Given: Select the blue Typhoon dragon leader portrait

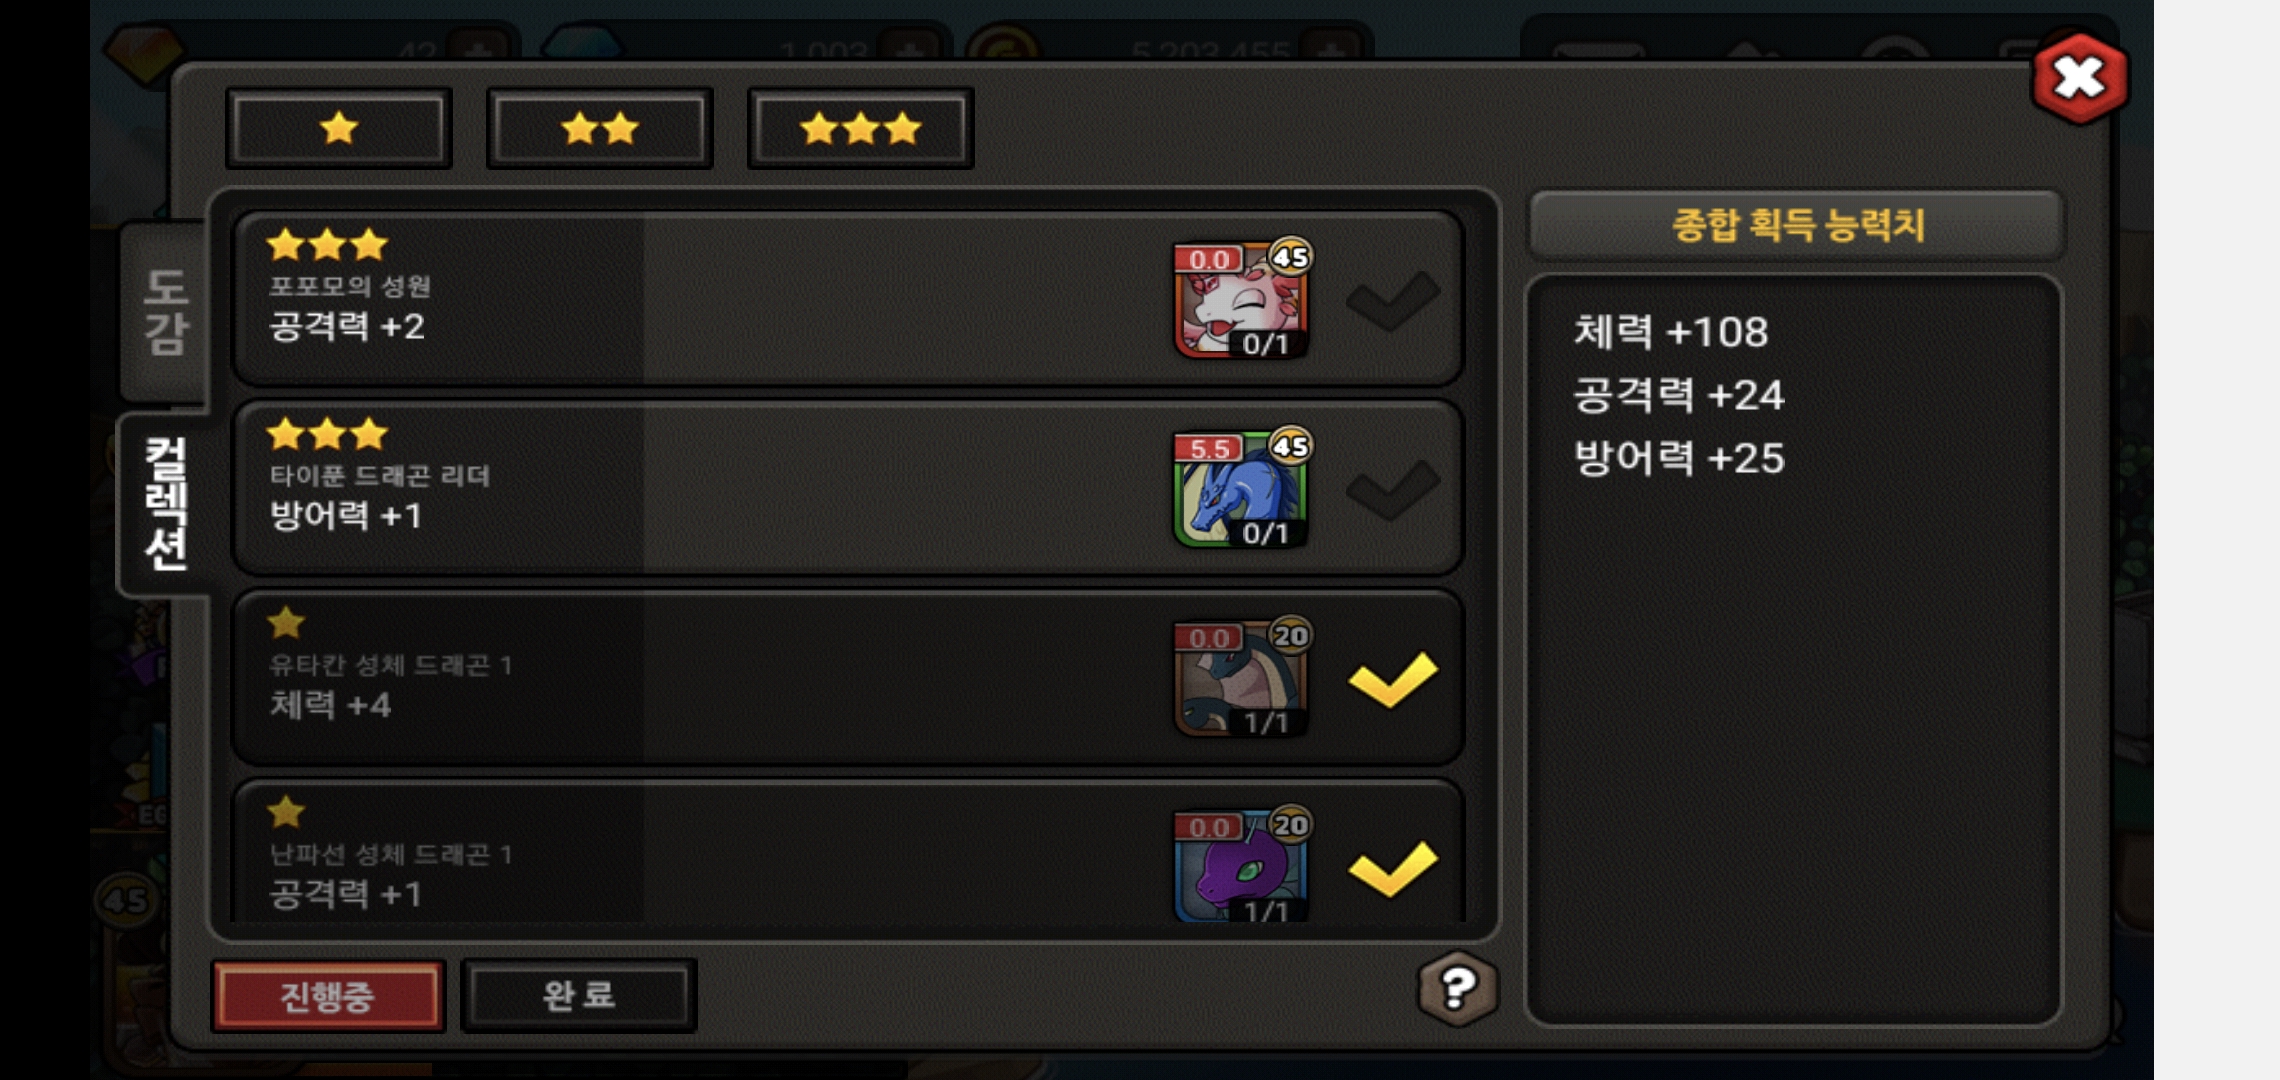Looking at the screenshot, I should 1241,489.
